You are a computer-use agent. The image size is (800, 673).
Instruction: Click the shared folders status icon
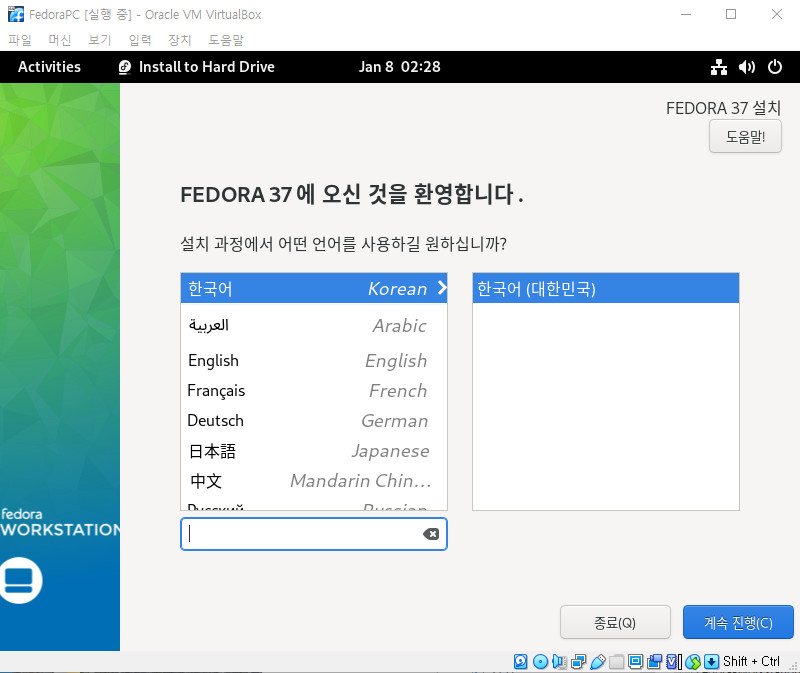[616, 662]
